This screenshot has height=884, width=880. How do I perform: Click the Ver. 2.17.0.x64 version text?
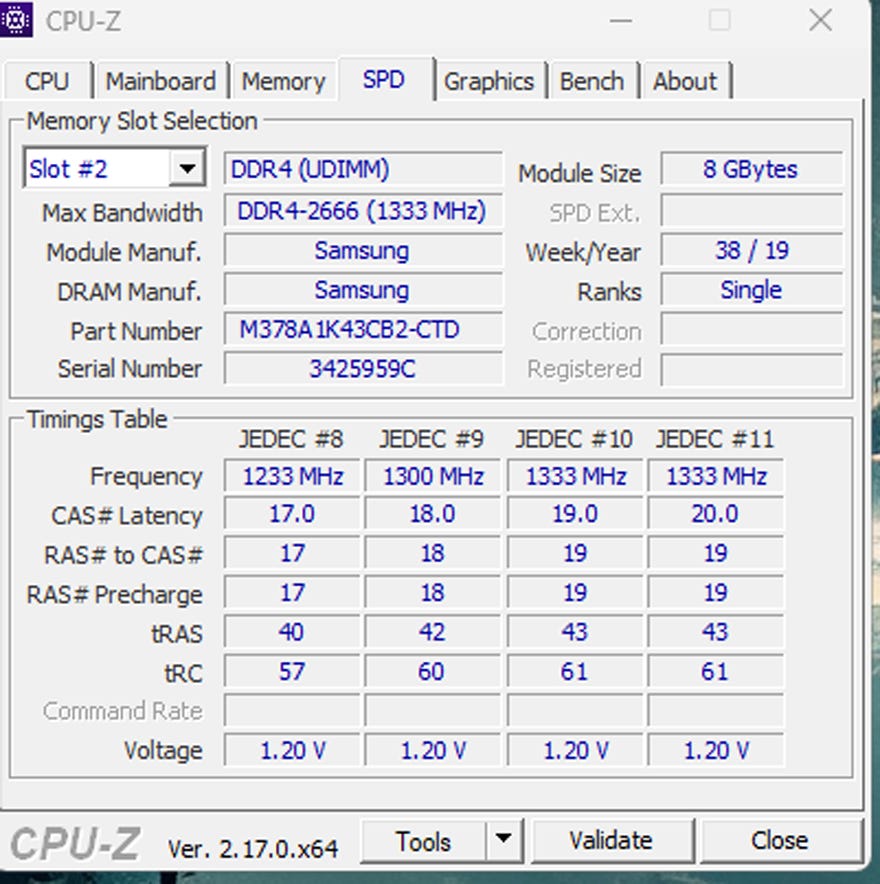tap(253, 848)
